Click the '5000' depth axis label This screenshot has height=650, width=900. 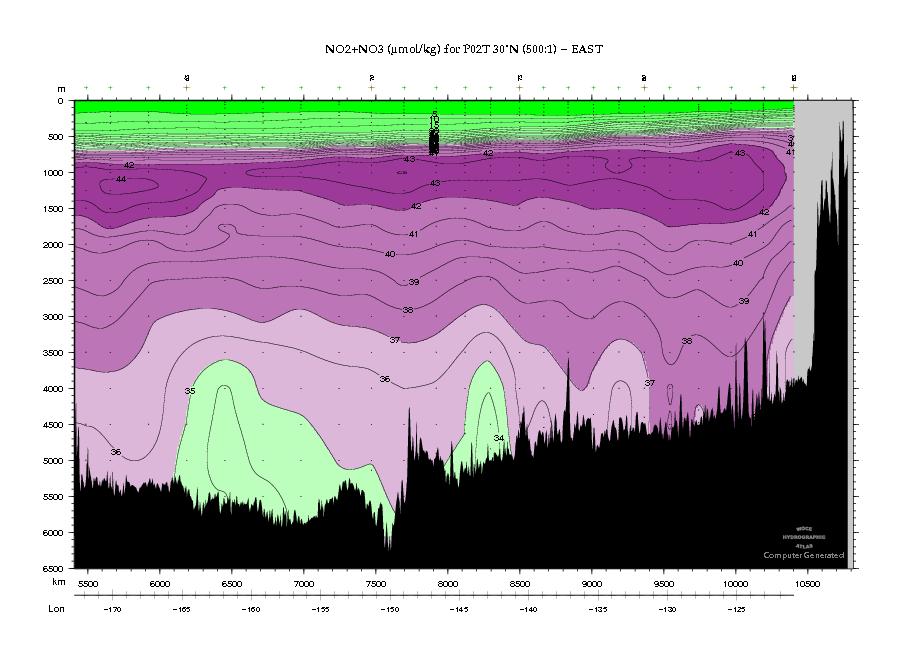point(53,461)
